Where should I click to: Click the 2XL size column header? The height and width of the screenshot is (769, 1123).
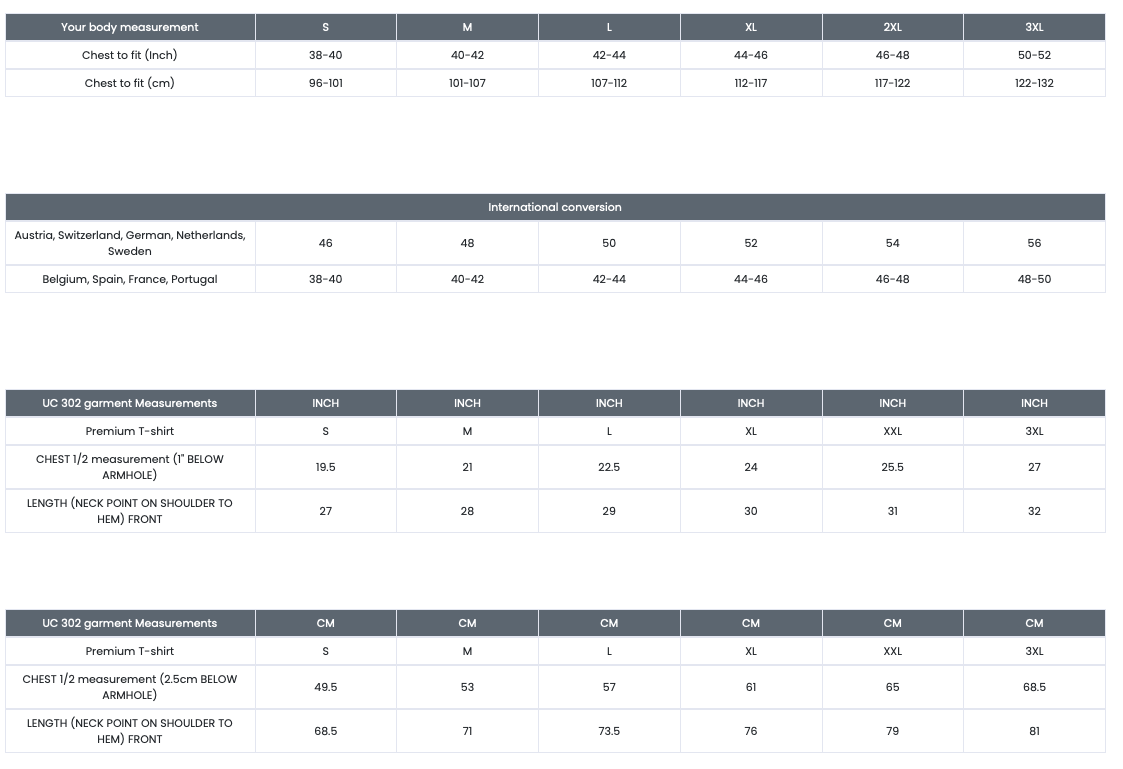click(892, 27)
